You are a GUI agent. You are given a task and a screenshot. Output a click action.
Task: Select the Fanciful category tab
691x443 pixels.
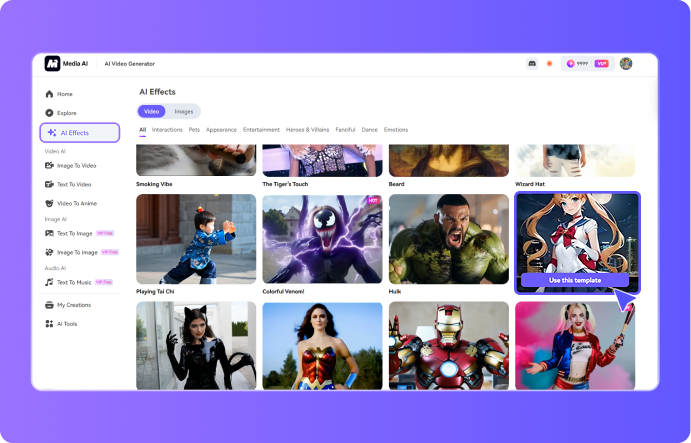tap(345, 130)
